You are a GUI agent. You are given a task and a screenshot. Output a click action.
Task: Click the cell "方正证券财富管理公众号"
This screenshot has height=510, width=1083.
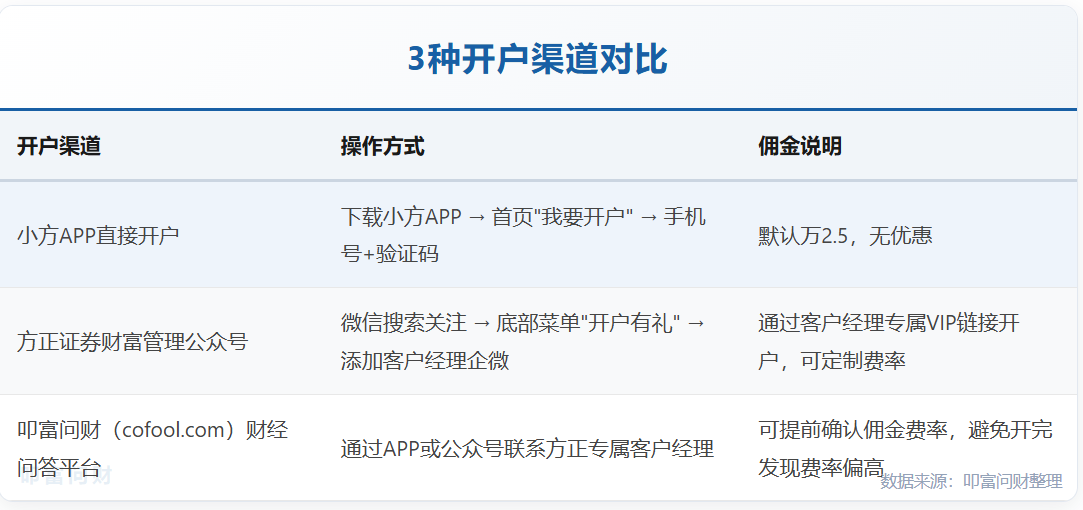[x=132, y=341]
